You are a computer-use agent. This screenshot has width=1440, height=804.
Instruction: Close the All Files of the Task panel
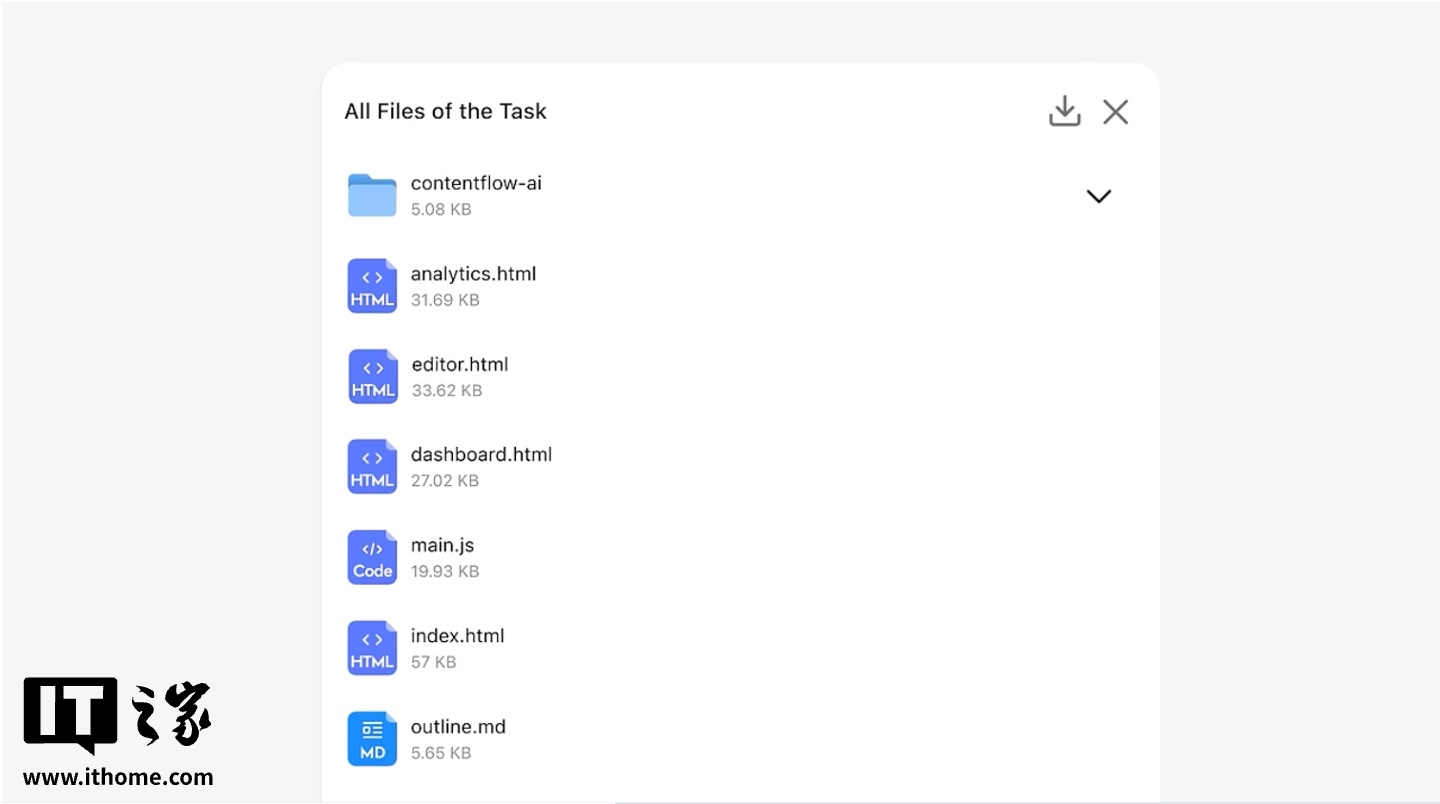1115,111
